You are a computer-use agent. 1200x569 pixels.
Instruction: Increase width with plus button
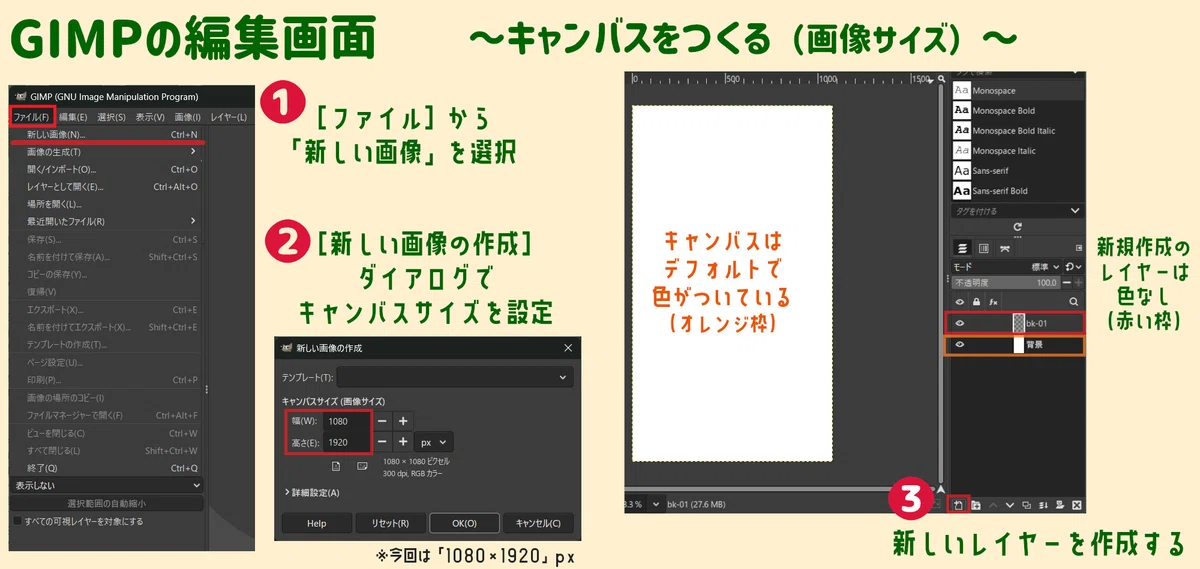[x=402, y=421]
